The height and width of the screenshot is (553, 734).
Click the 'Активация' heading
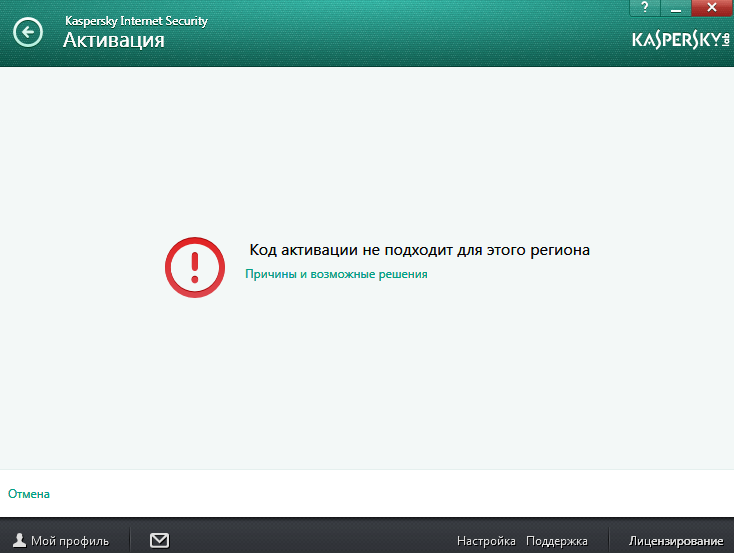point(114,40)
